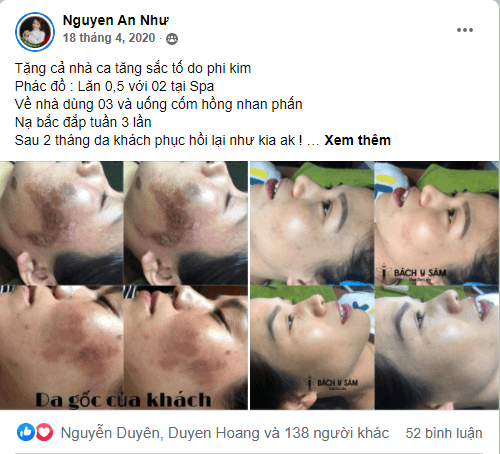500x454 pixels.
Task: Open second top photo of pigmented cheek
Action: coord(186,223)
